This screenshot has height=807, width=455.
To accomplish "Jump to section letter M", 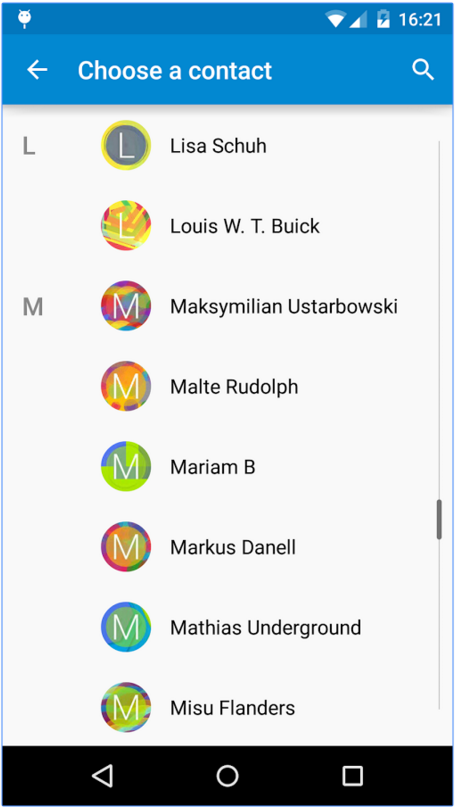I will click(32, 307).
